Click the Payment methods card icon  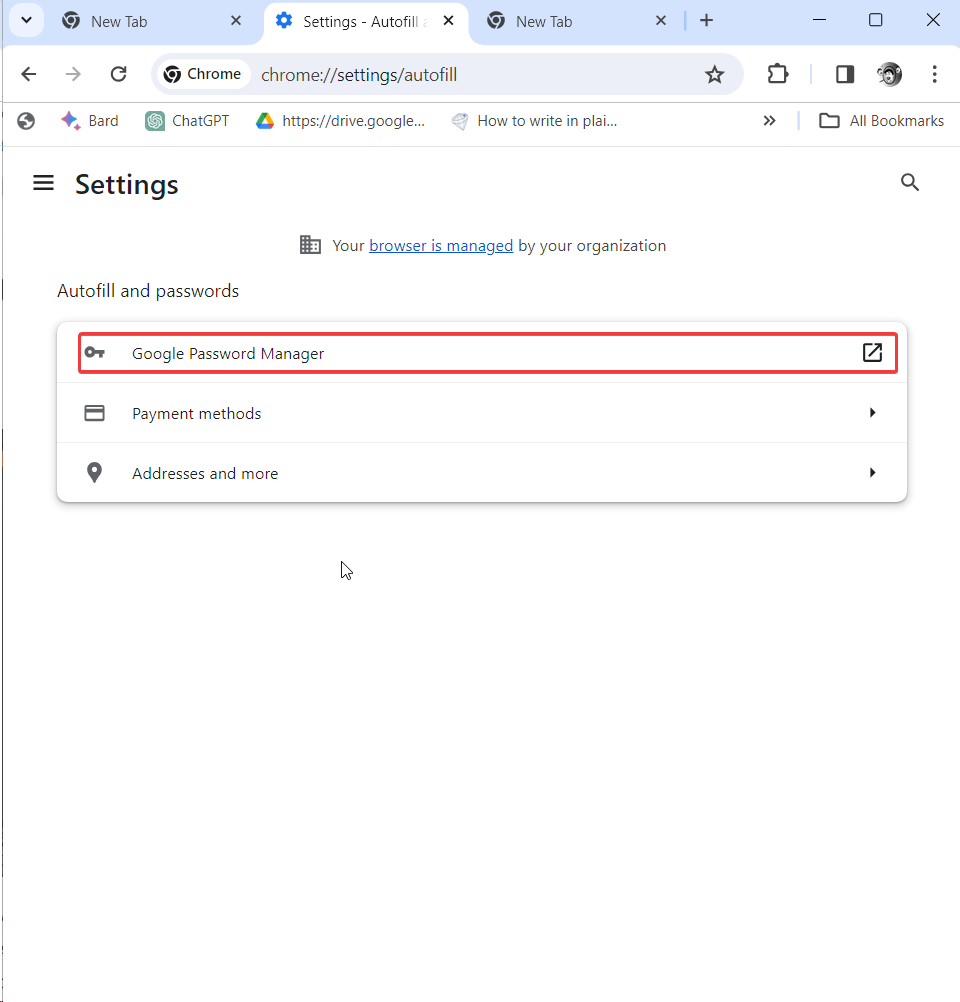[94, 412]
